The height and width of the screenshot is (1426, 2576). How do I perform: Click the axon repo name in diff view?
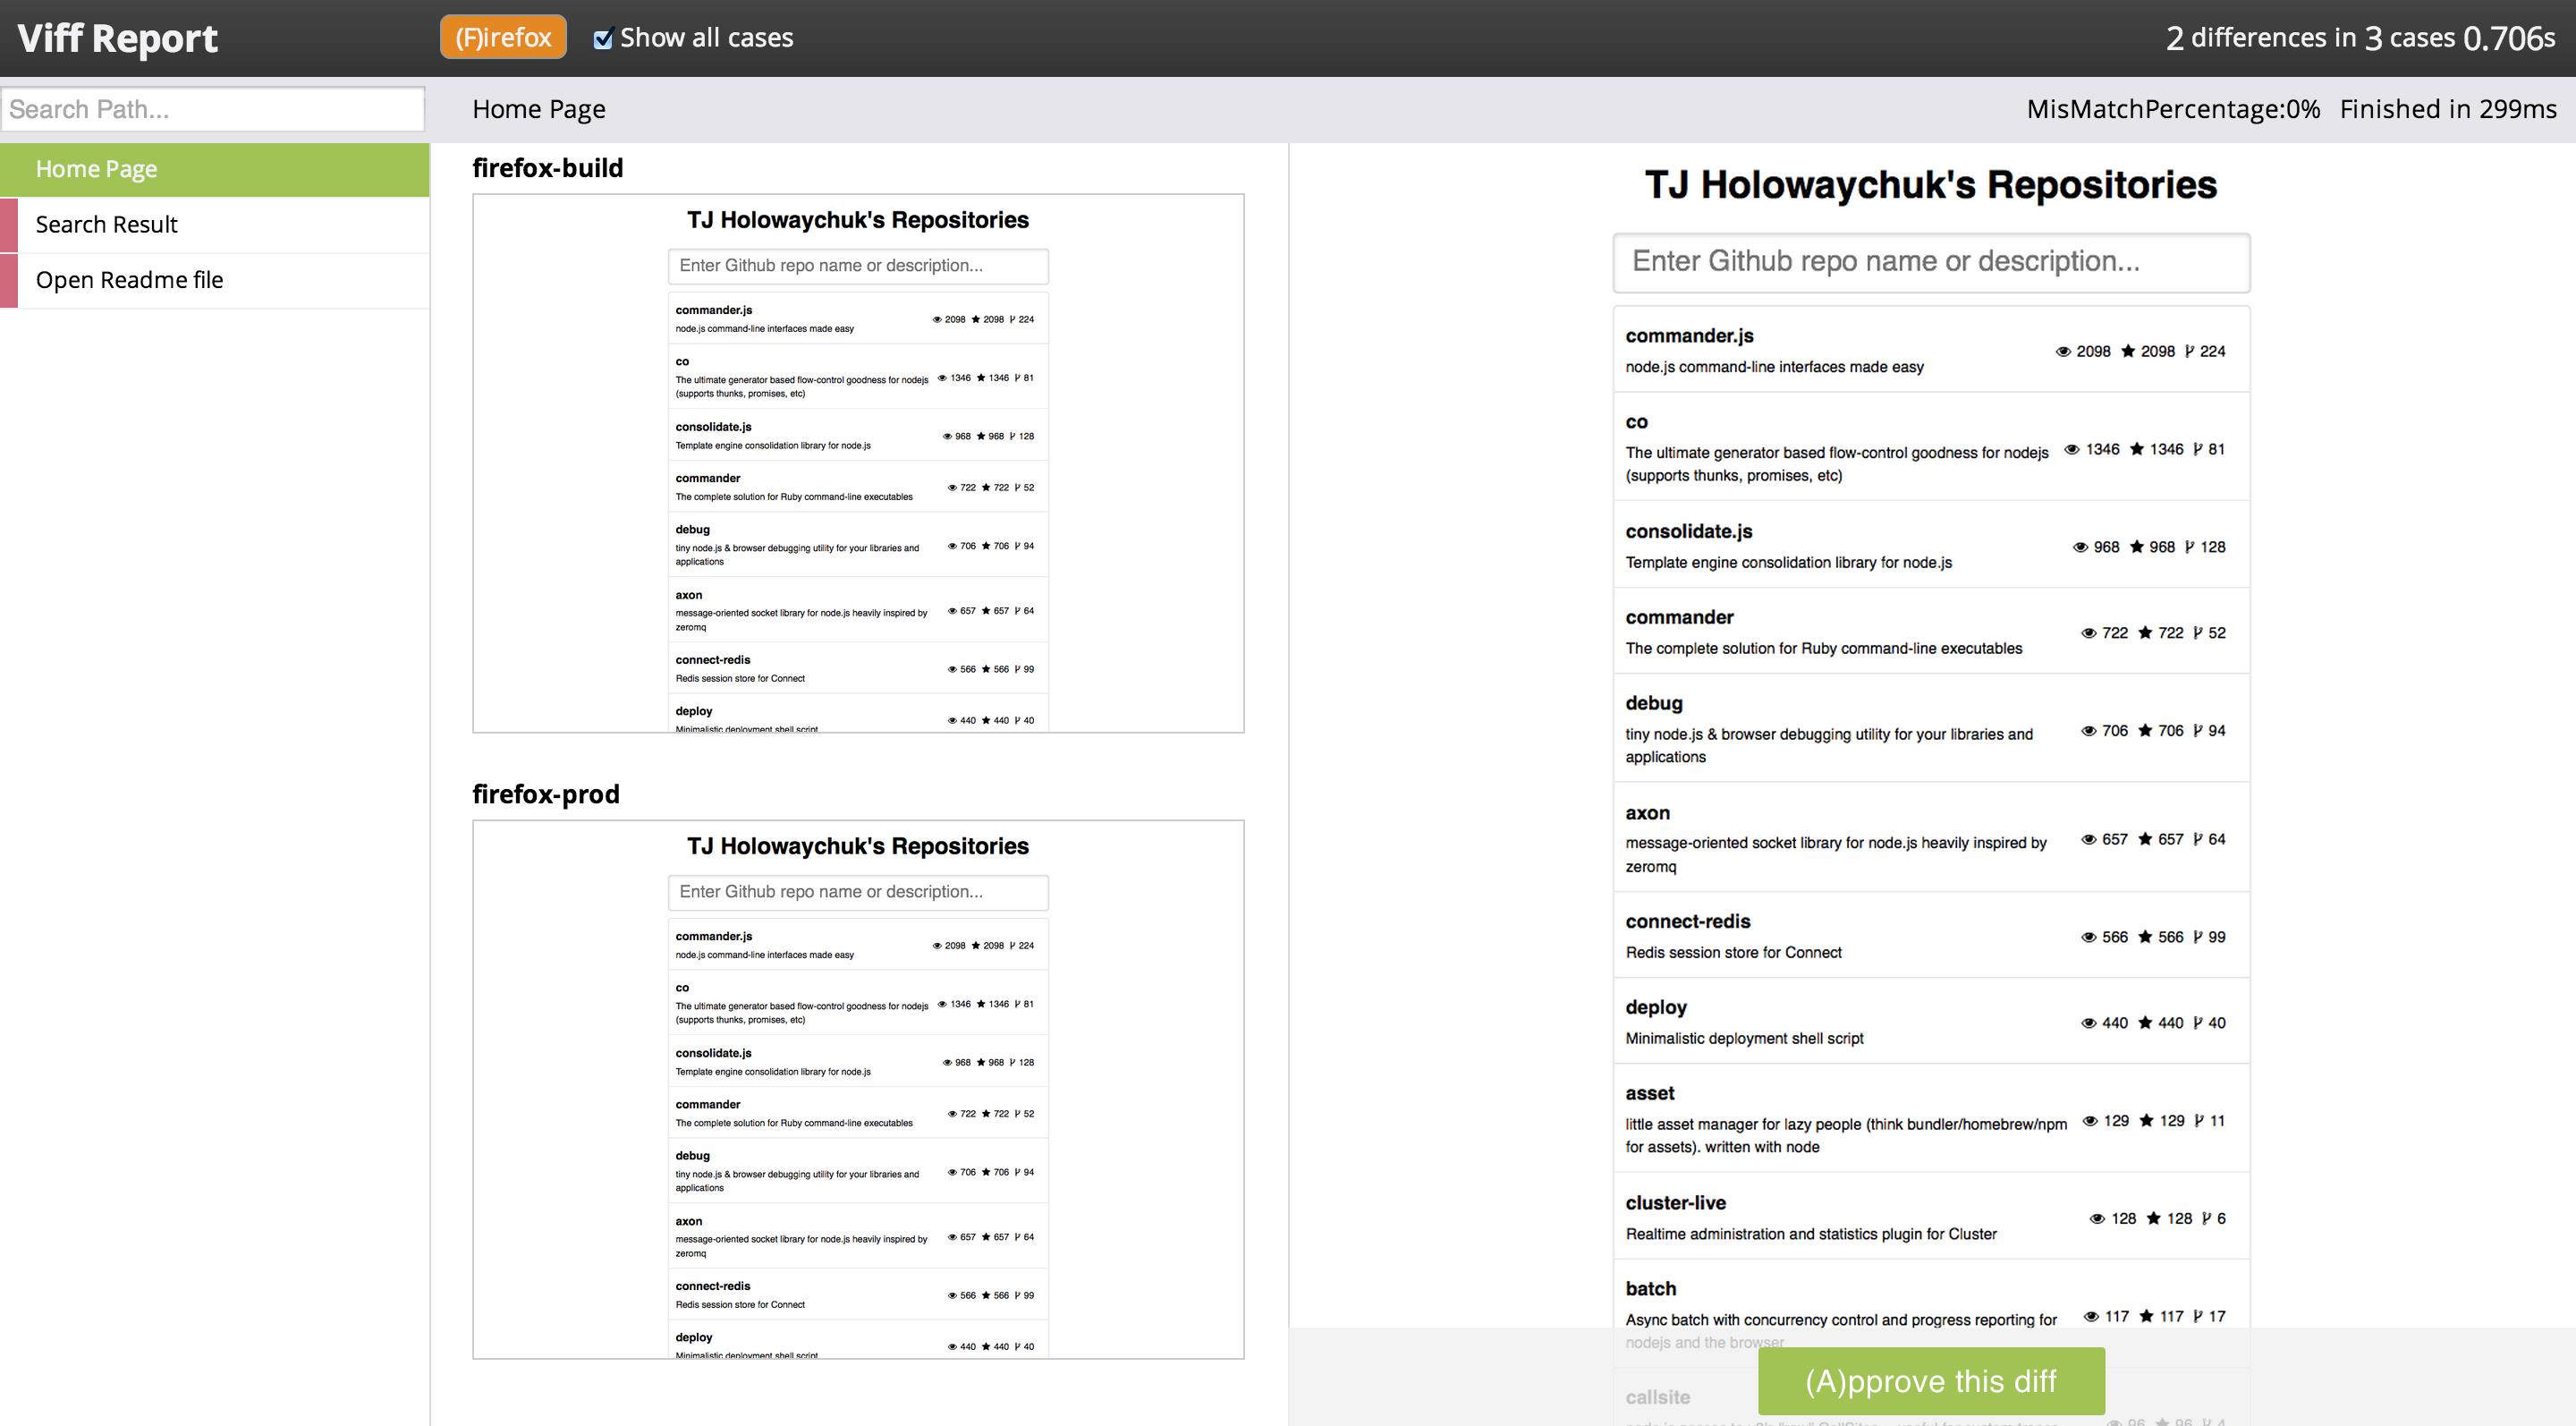coord(1647,813)
